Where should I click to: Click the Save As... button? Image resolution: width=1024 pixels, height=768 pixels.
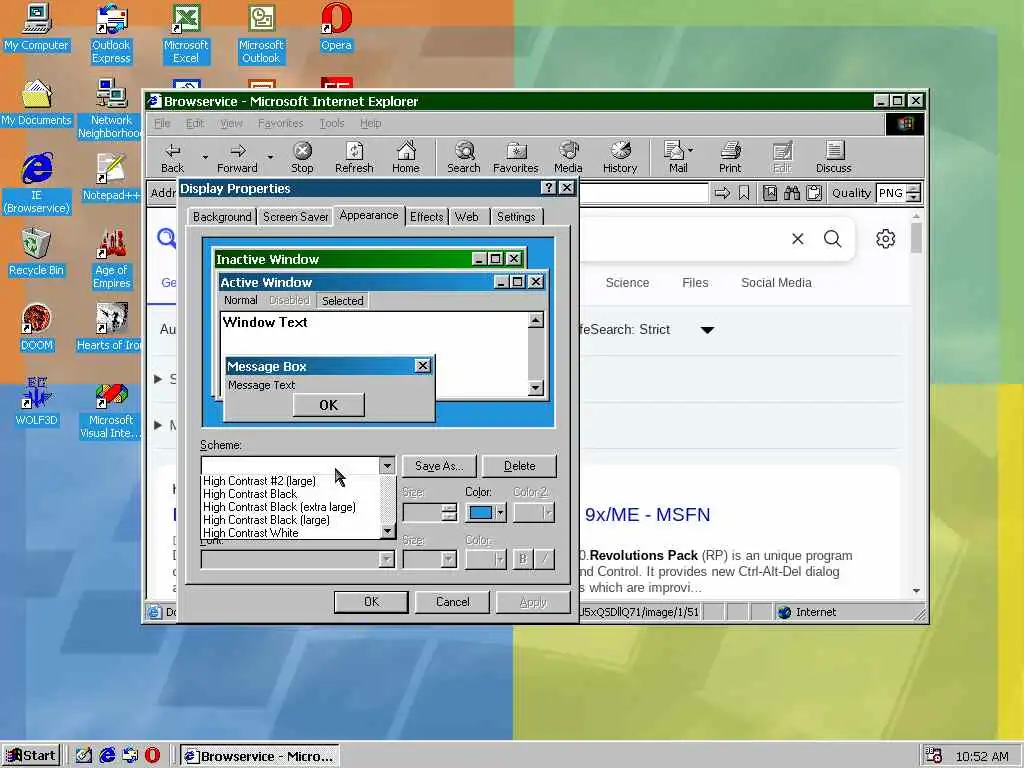(x=439, y=466)
